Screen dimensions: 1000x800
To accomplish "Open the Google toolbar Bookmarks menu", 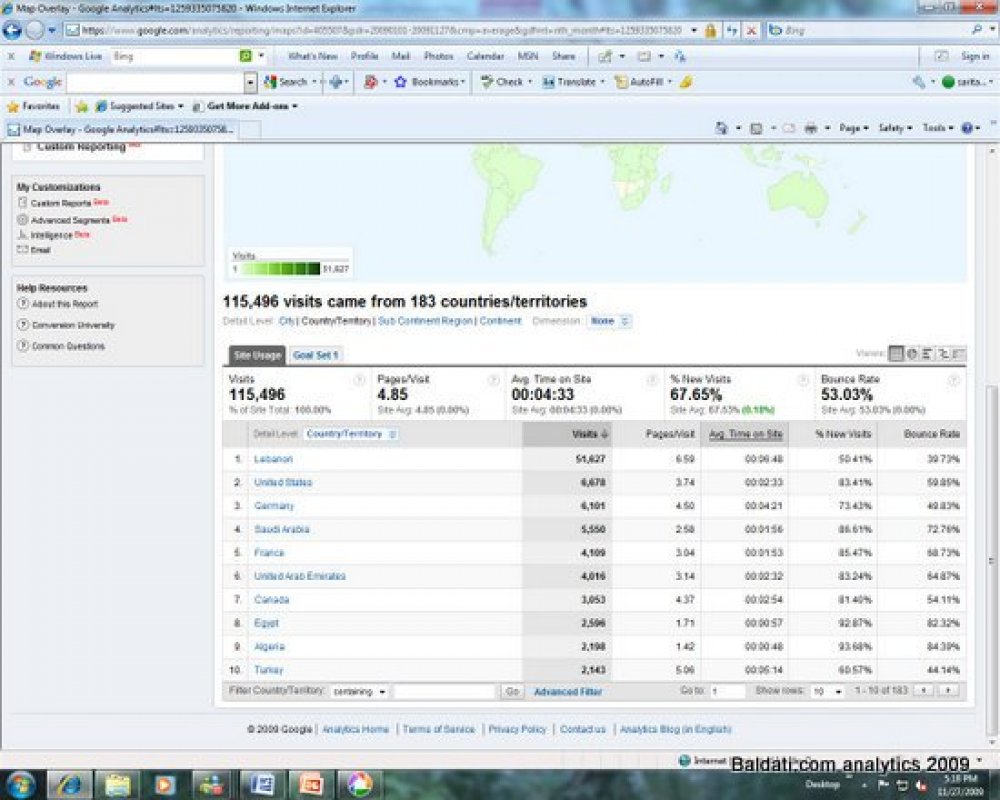I will [x=430, y=82].
